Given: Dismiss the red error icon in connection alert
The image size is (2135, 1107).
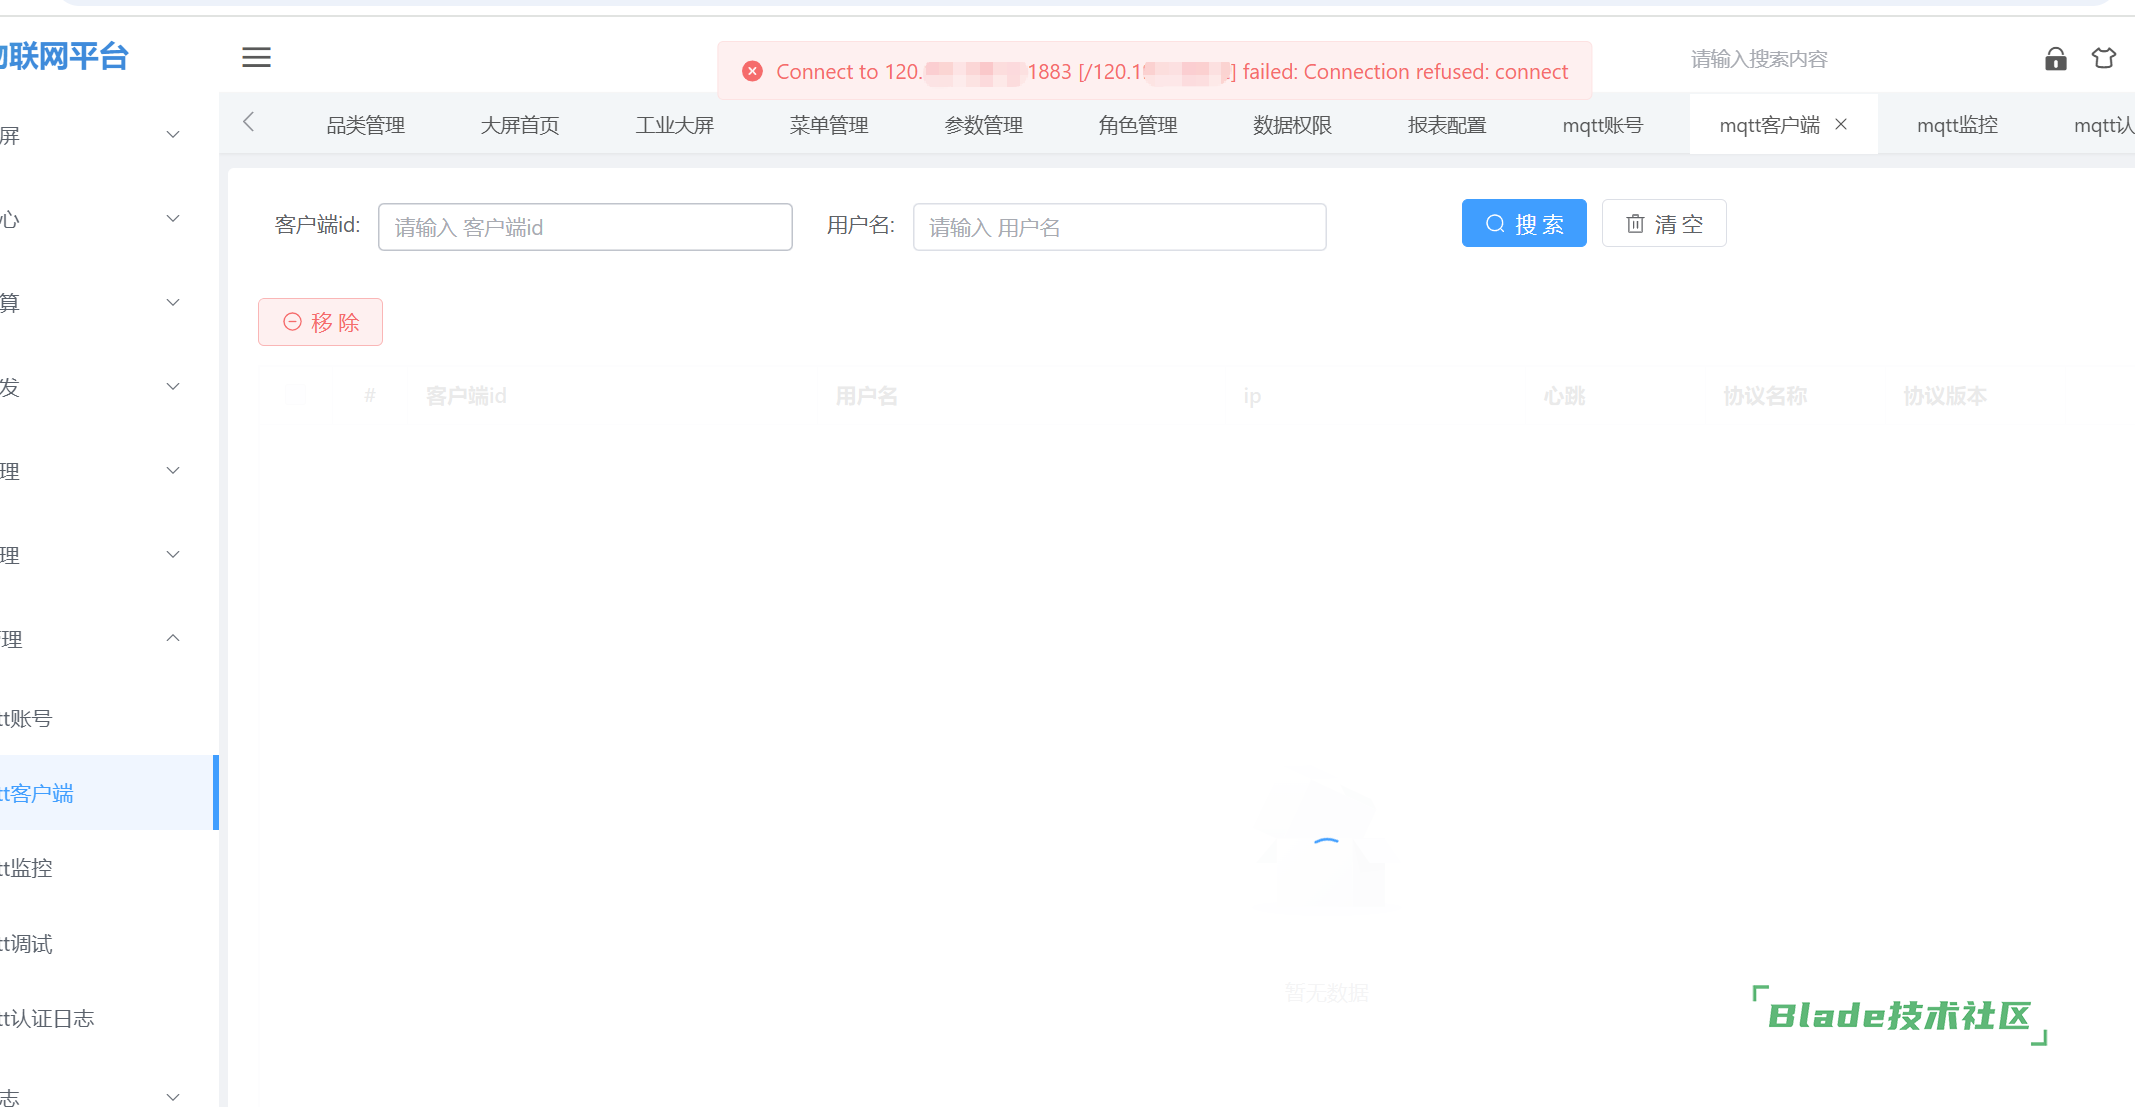Looking at the screenshot, I should point(753,71).
